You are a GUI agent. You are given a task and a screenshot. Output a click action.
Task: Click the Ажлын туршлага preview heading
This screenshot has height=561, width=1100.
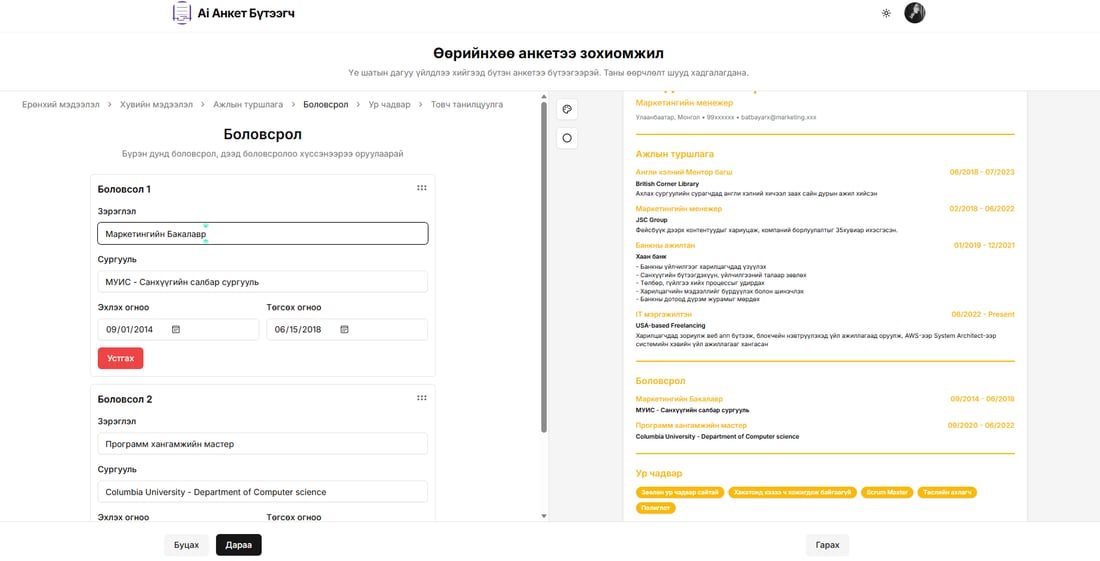click(675, 154)
